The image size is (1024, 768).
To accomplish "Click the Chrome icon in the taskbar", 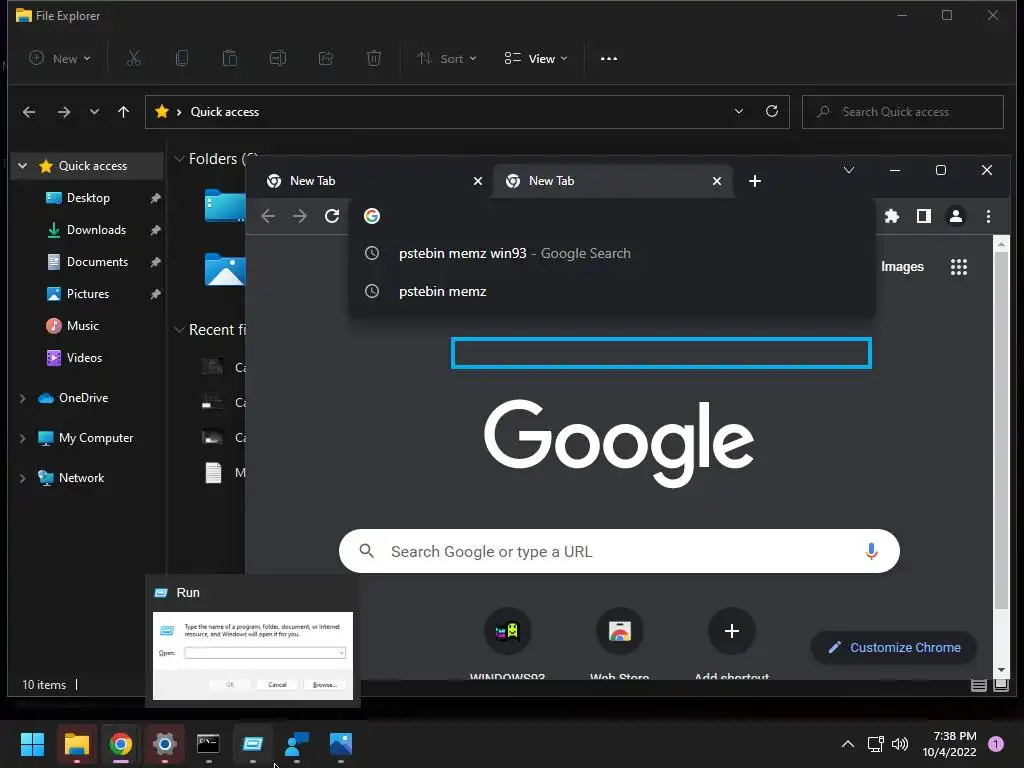I will pos(120,744).
